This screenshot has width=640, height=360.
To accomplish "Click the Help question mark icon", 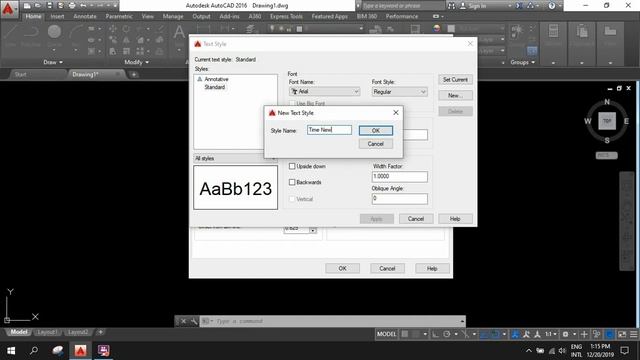I will 552,6.
